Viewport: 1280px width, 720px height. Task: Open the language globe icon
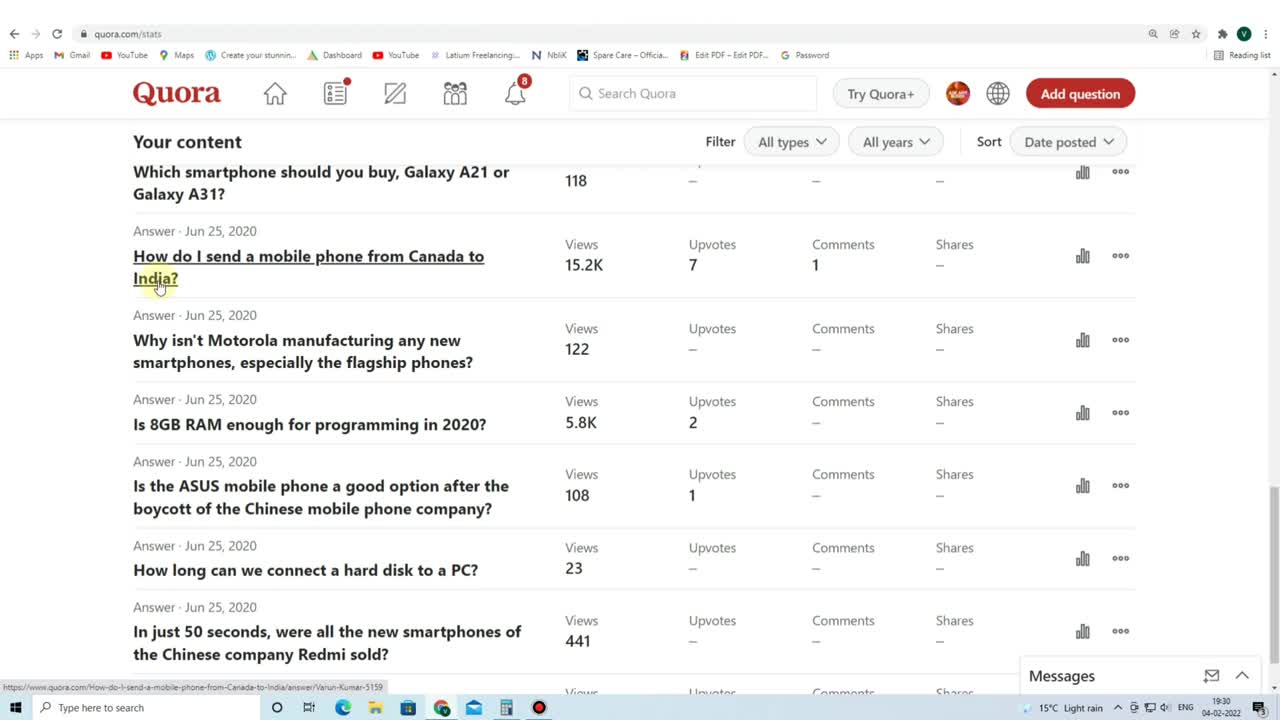(998, 94)
